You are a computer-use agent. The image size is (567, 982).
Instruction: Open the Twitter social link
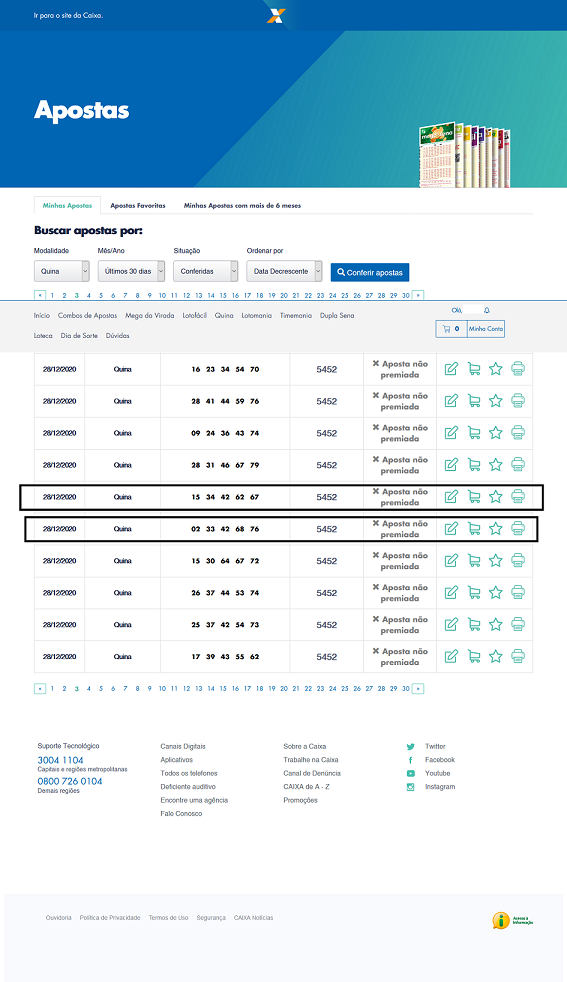[435, 747]
